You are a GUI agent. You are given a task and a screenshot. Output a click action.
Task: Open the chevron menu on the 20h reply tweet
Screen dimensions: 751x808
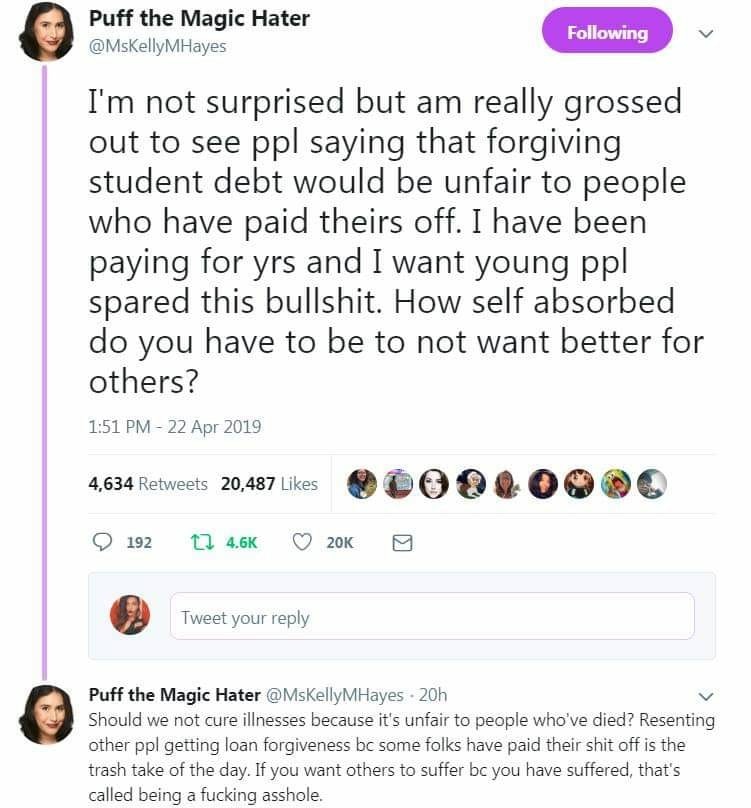pyautogui.click(x=706, y=695)
